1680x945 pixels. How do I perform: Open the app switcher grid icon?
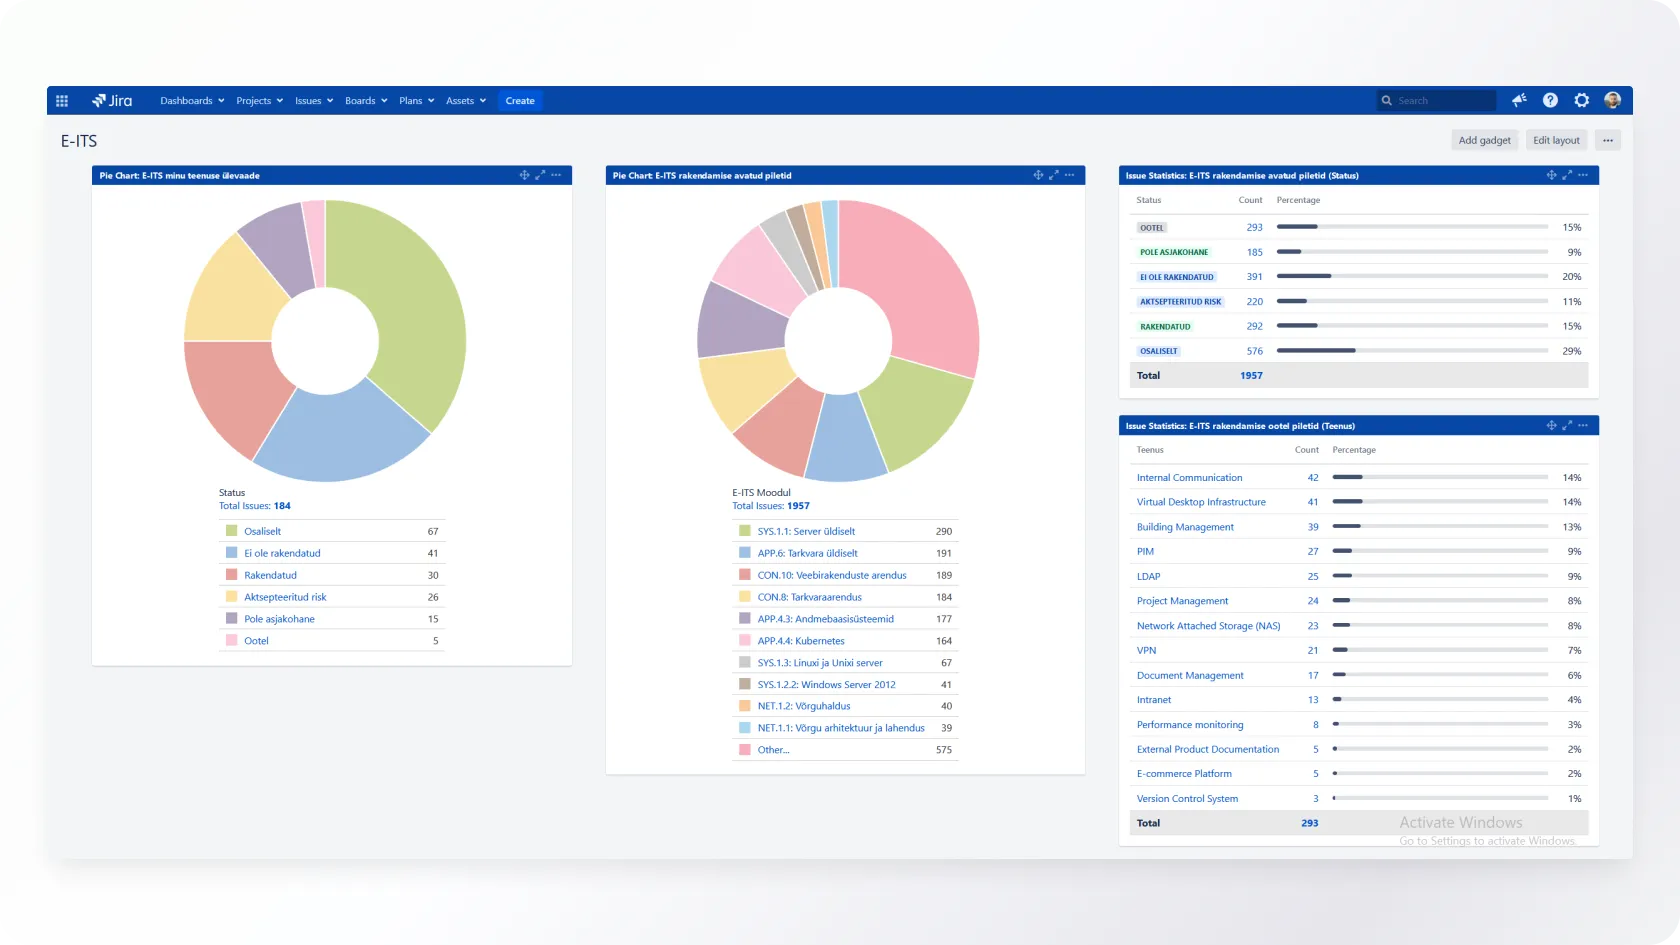coord(62,101)
